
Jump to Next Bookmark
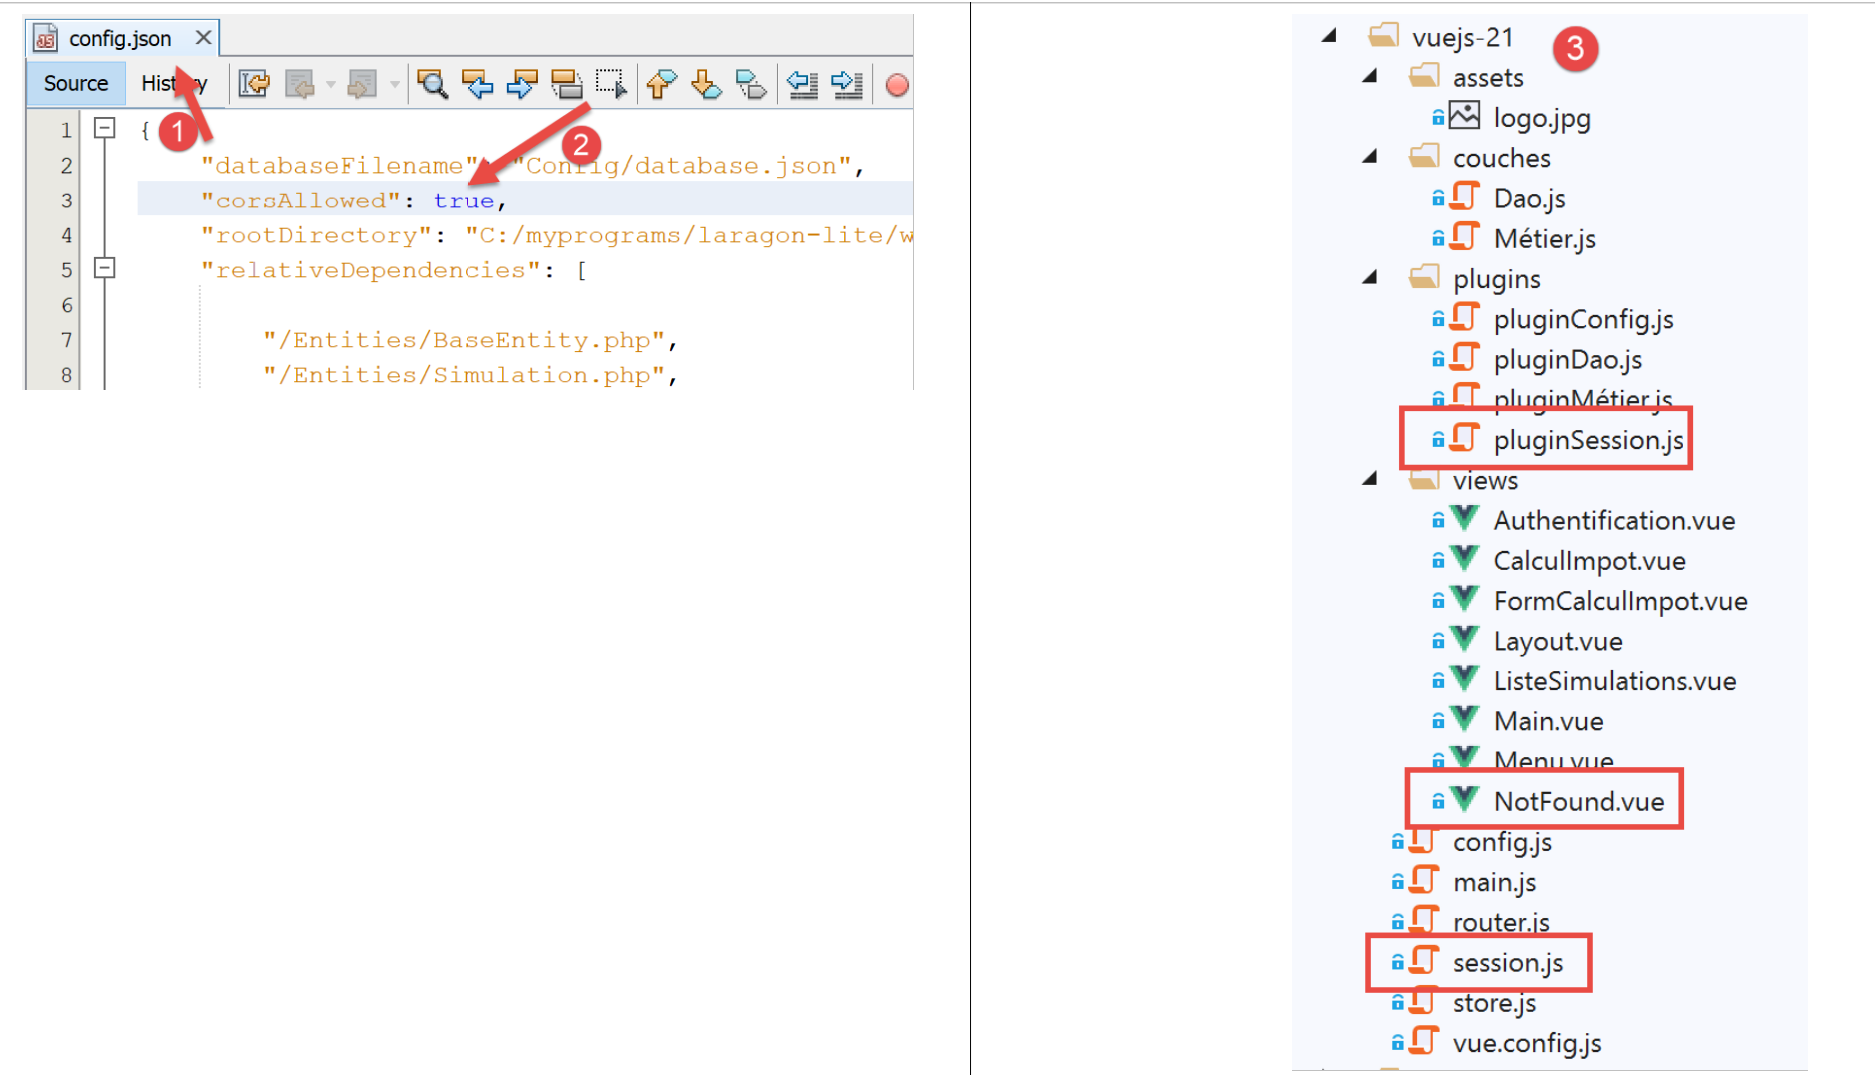(705, 84)
